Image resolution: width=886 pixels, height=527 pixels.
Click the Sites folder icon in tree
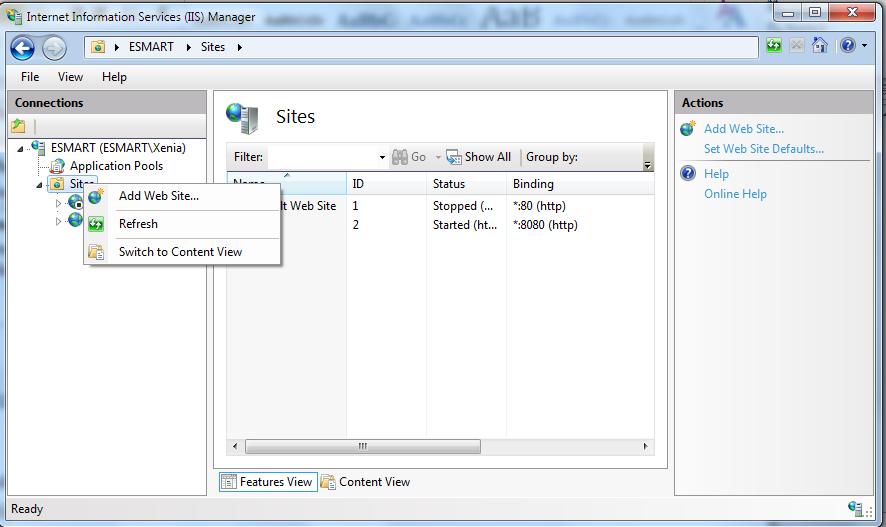point(57,184)
